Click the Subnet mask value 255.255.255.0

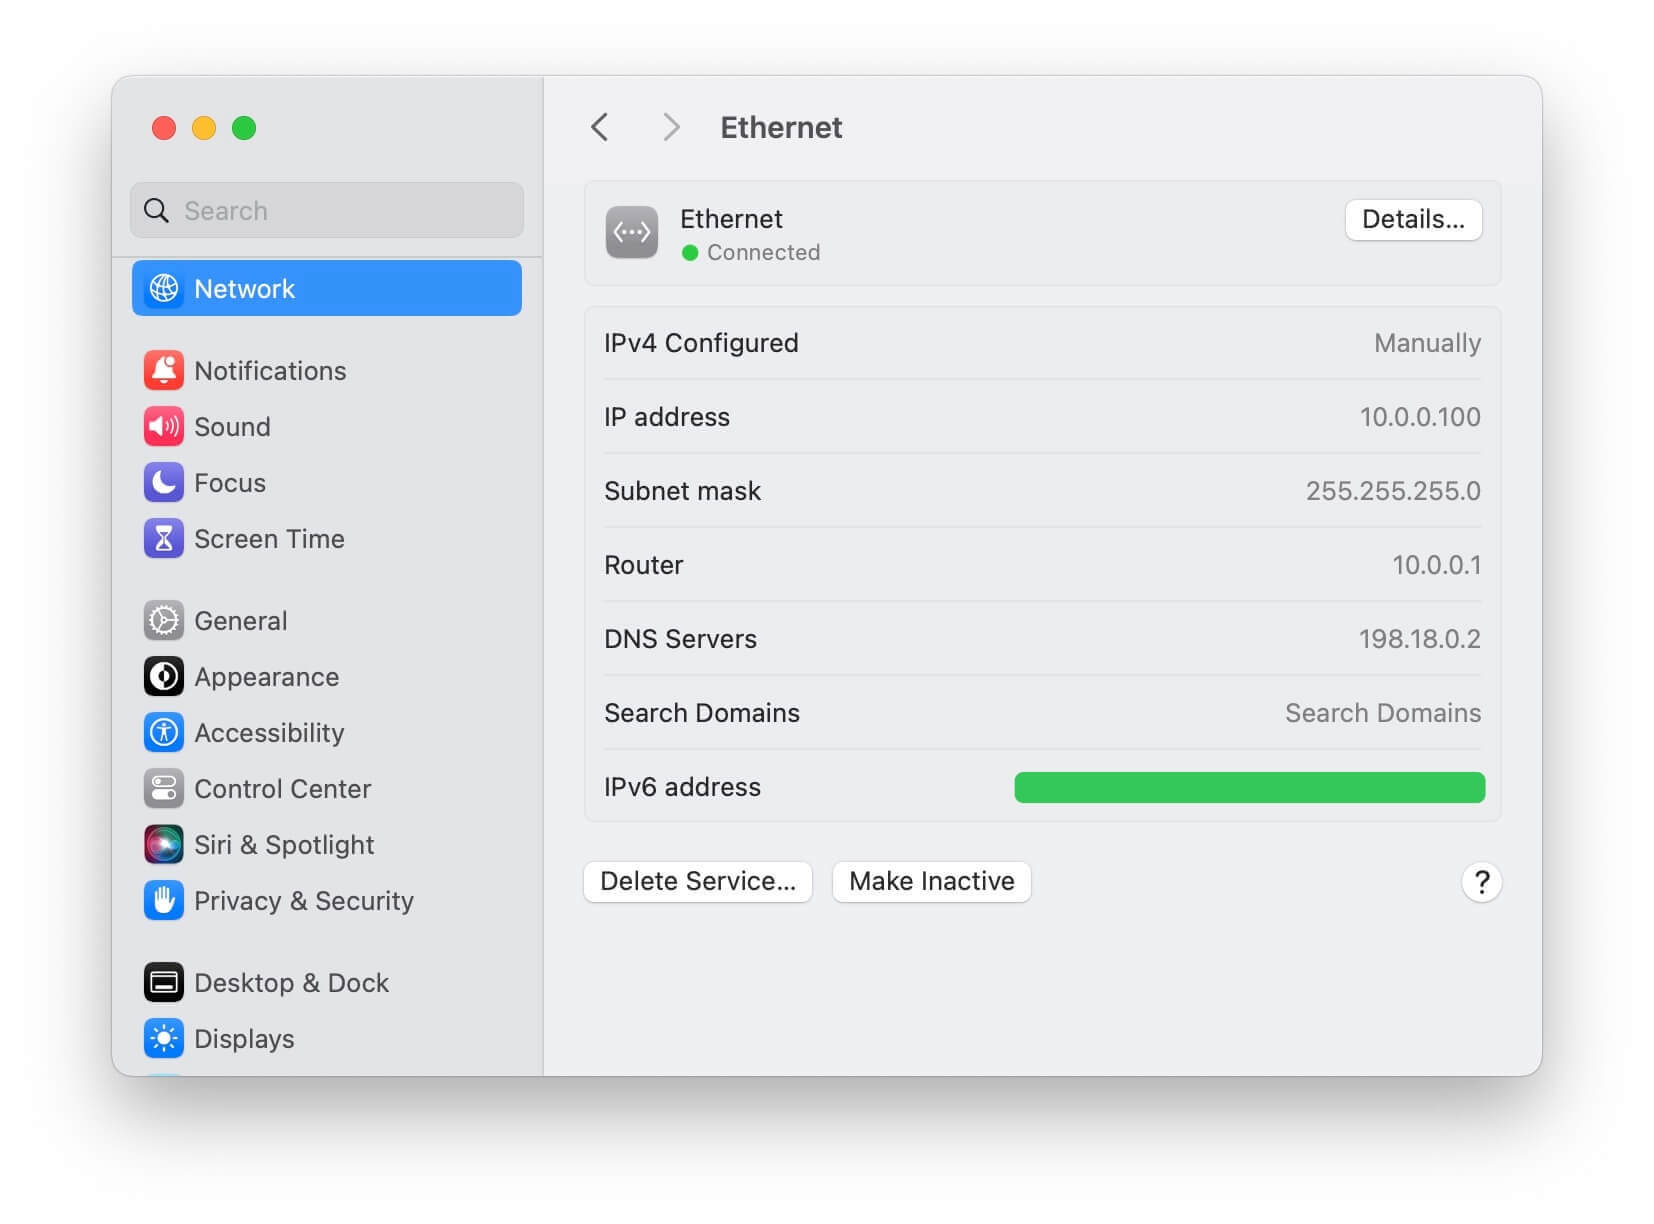pyautogui.click(x=1393, y=491)
